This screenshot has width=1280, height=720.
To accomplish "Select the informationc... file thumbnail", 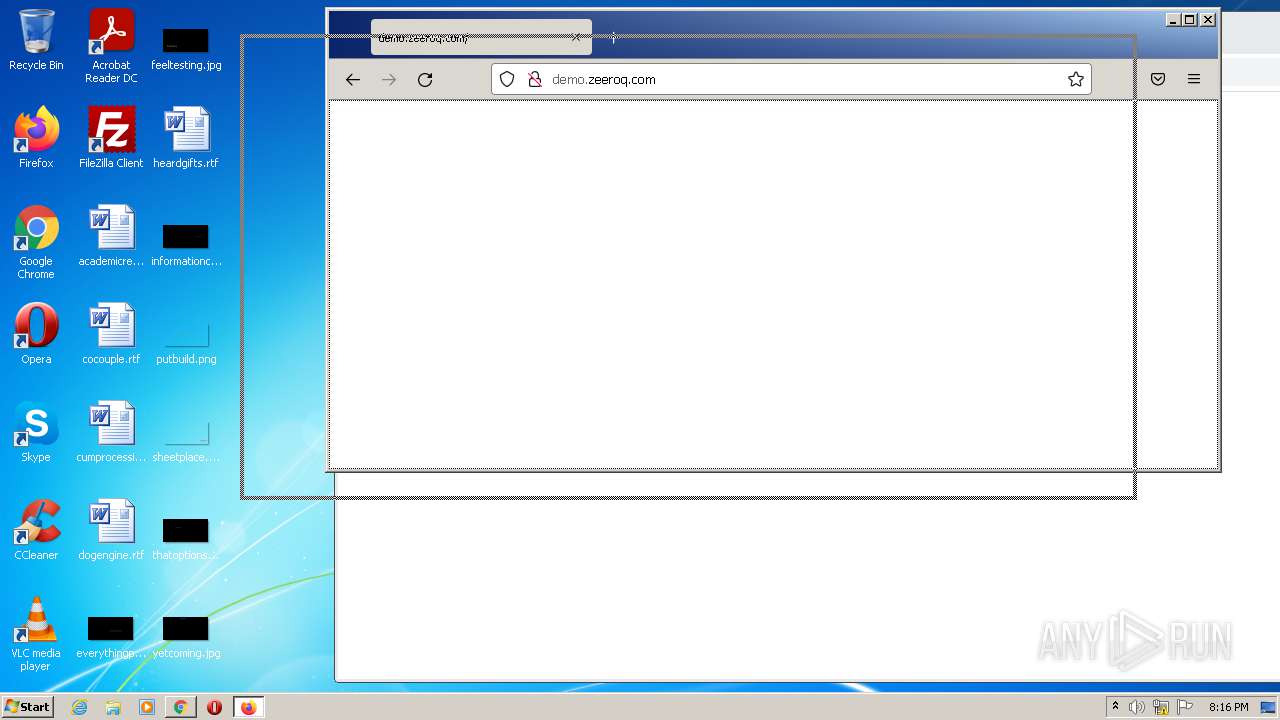I will tap(186, 245).
